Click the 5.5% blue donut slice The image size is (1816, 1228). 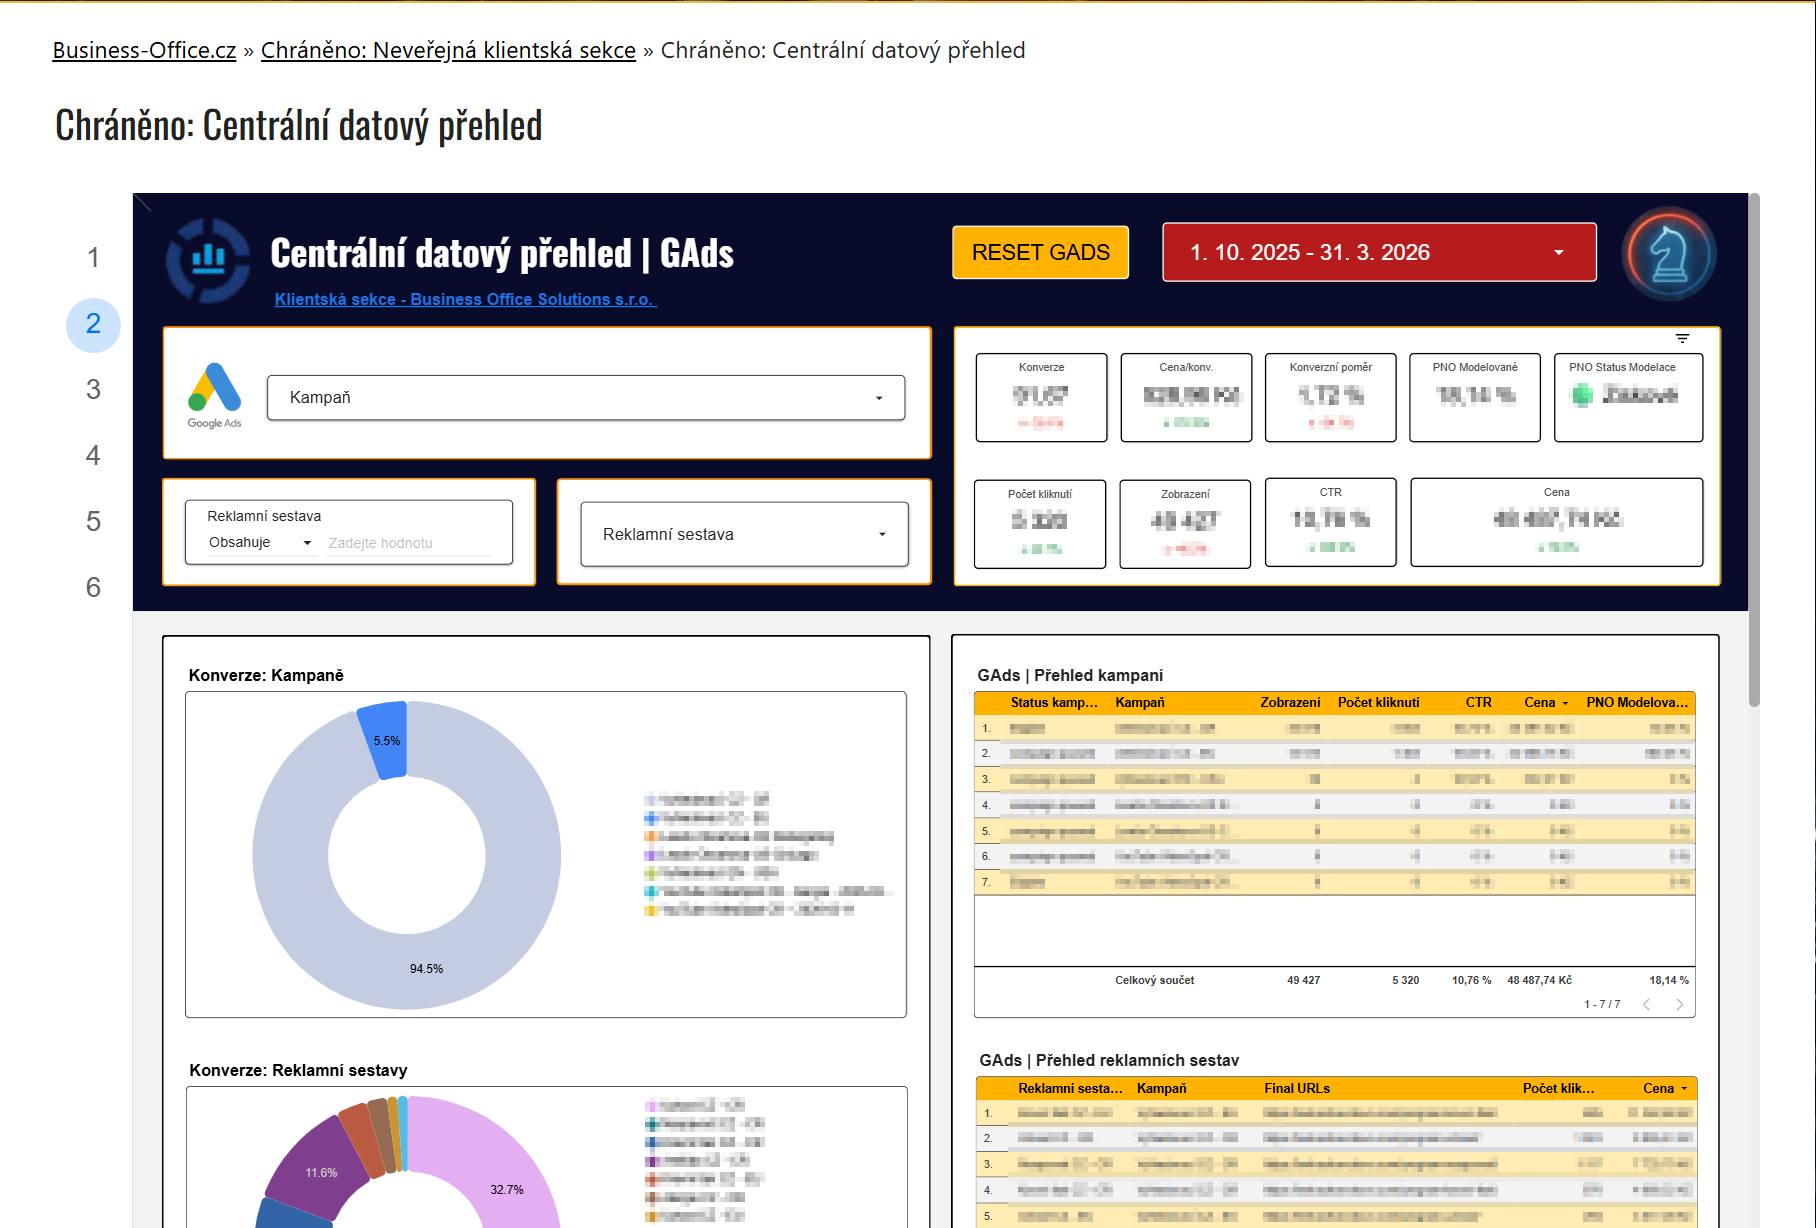[385, 740]
